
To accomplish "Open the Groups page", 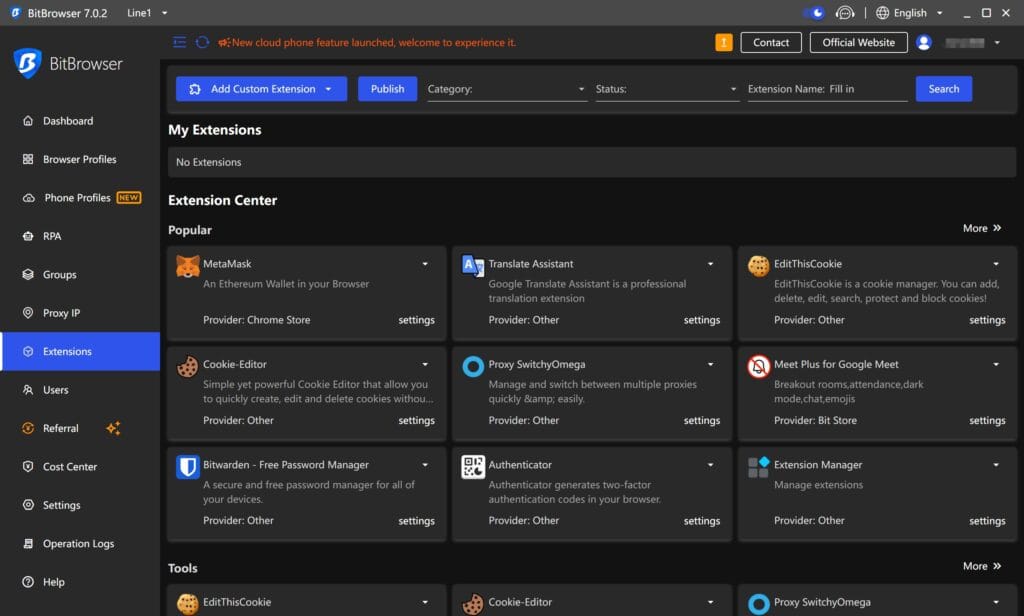I will (x=80, y=274).
